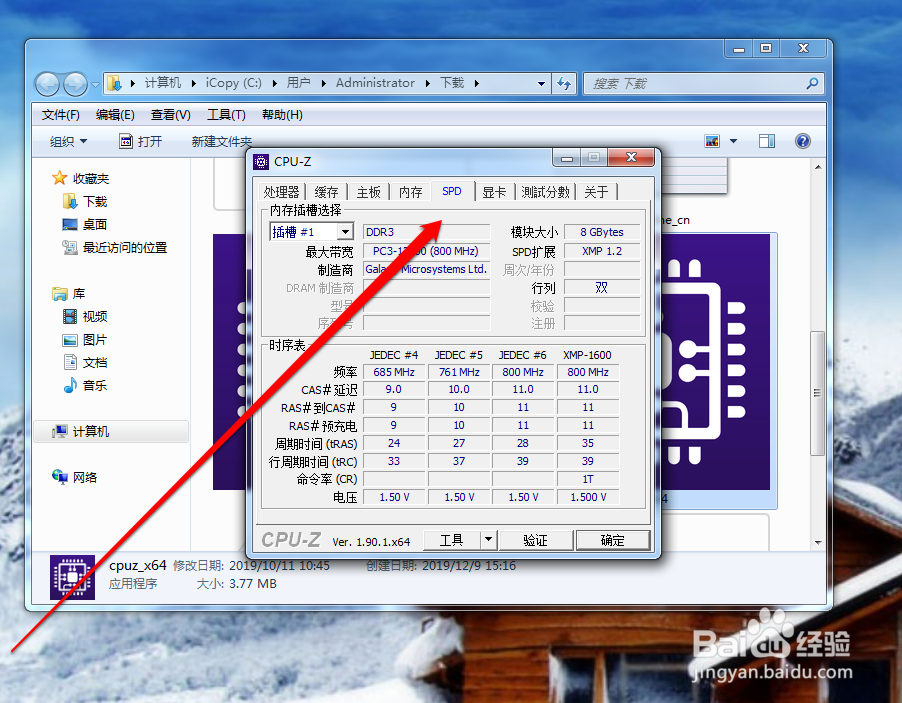Select 网络 in the sidebar

pos(75,477)
